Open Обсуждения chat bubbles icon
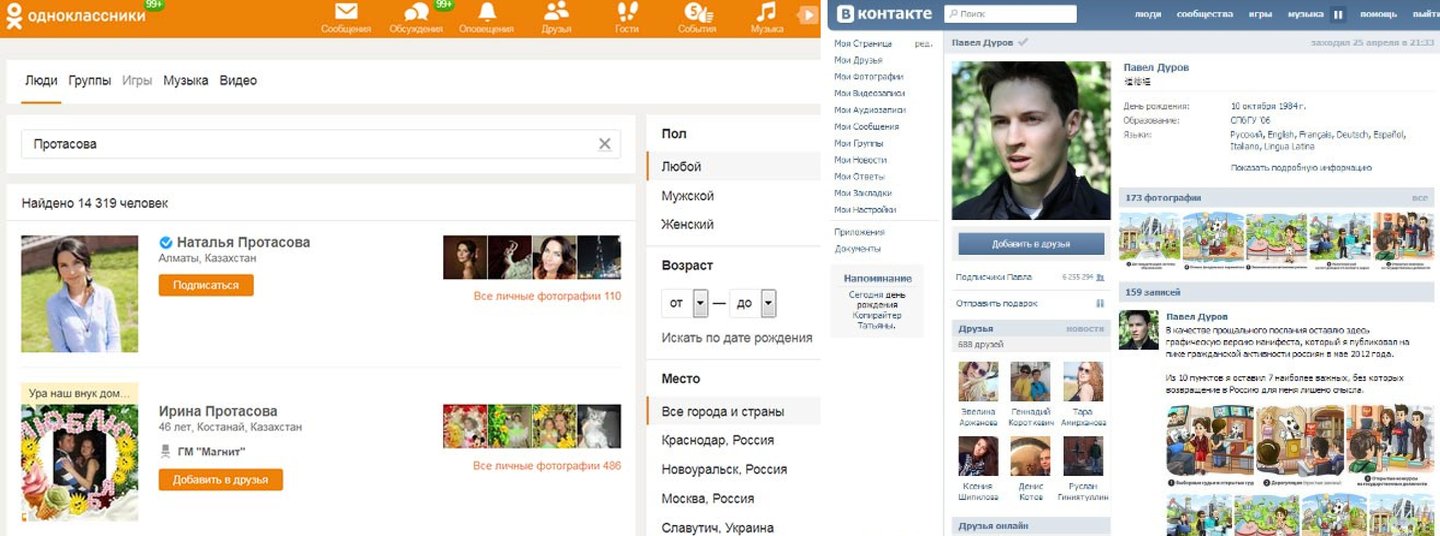The image size is (1440, 536). pos(416,12)
